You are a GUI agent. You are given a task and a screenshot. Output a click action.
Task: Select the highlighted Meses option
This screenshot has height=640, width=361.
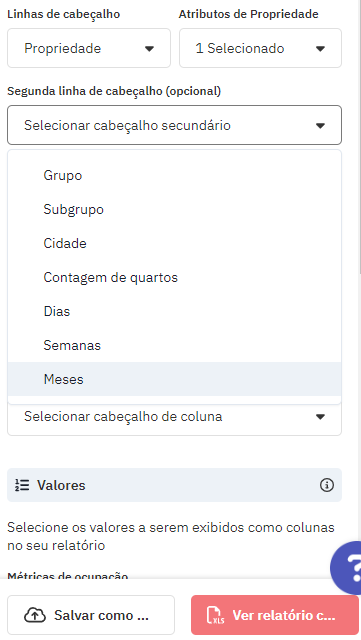(174, 379)
